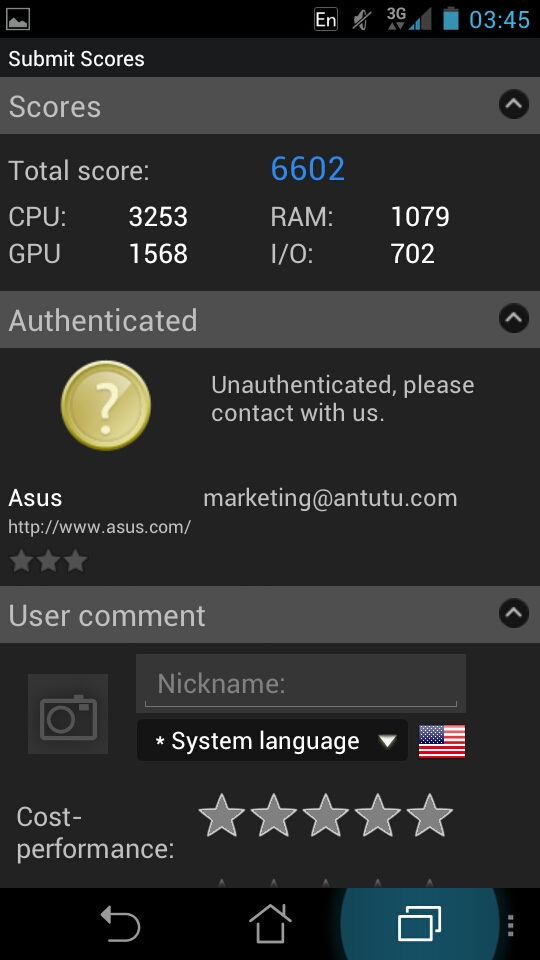540x960 pixels.
Task: Tap the camera photo placeholder icon
Action: 68,714
